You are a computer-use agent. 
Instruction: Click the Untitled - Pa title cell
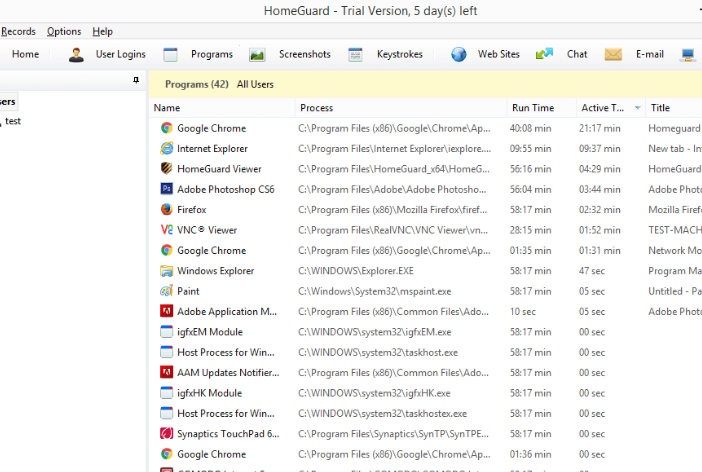pos(675,291)
